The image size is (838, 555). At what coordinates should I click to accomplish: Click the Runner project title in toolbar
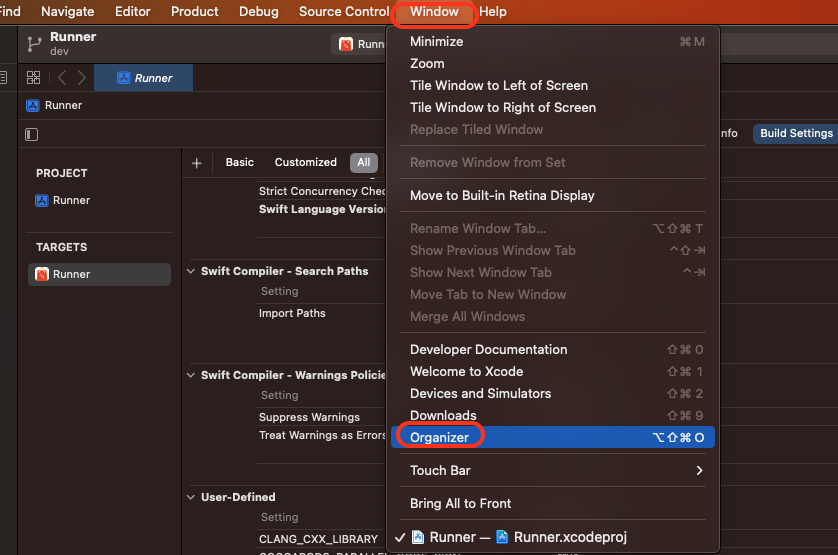(73, 37)
